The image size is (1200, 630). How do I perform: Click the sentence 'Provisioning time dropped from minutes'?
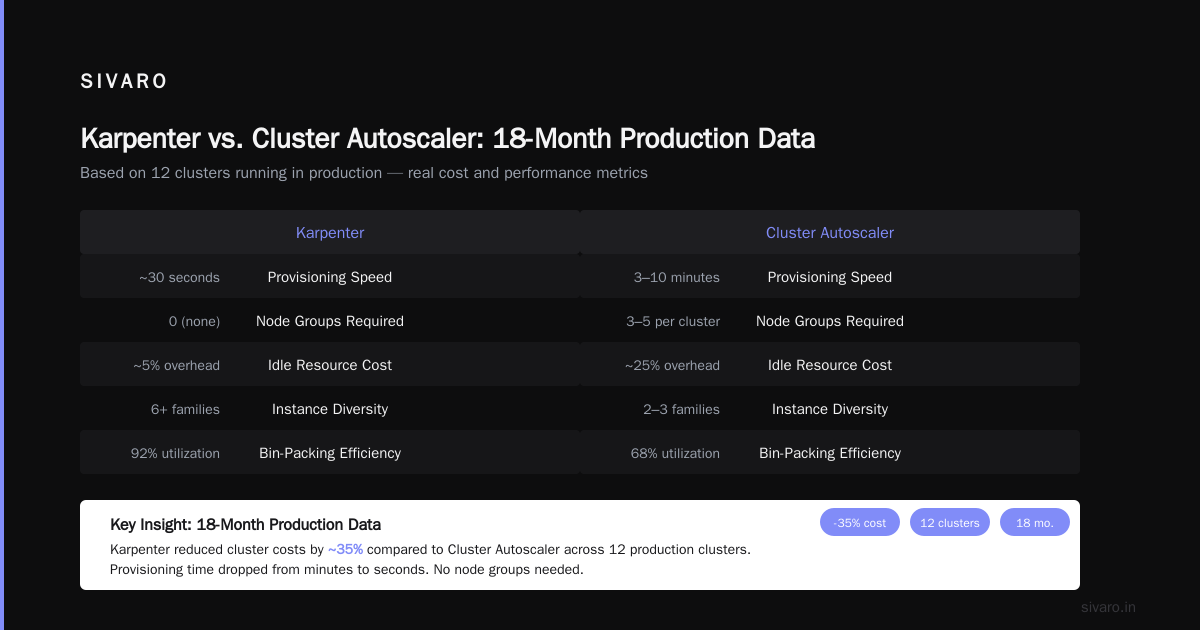pyautogui.click(x=346, y=569)
